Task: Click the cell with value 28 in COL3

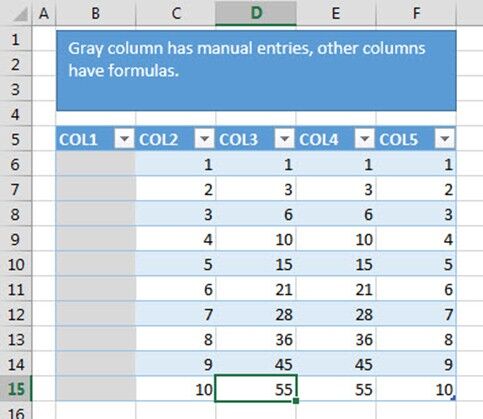Action: point(256,314)
